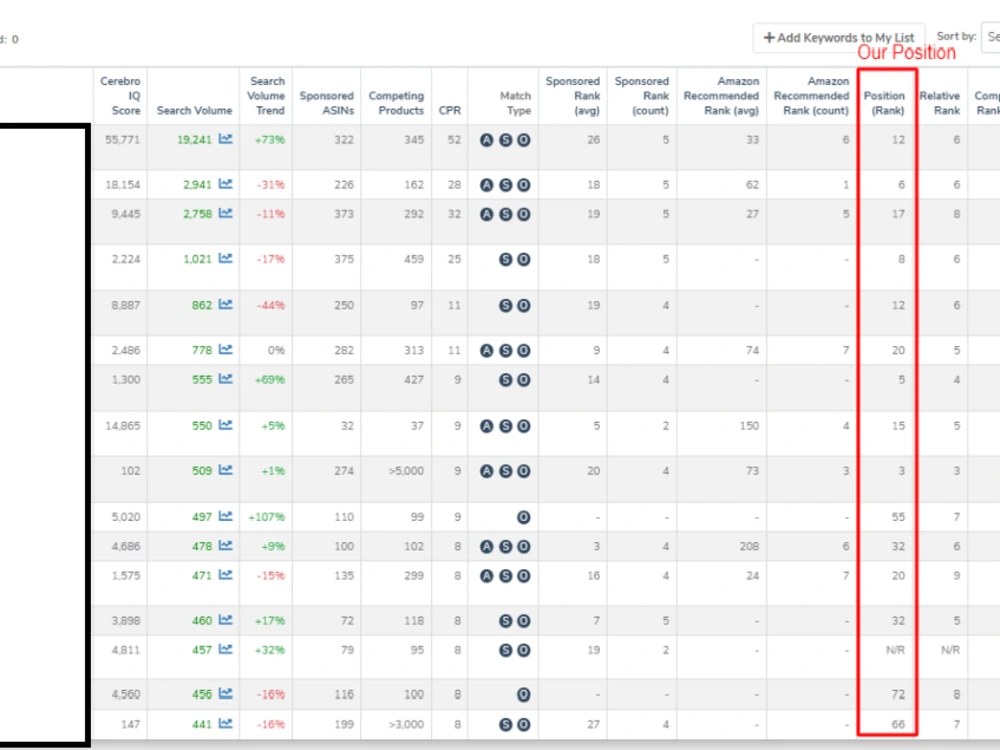Click the S match type badge in the 441 row
This screenshot has height=750, width=1000.
[506, 724]
